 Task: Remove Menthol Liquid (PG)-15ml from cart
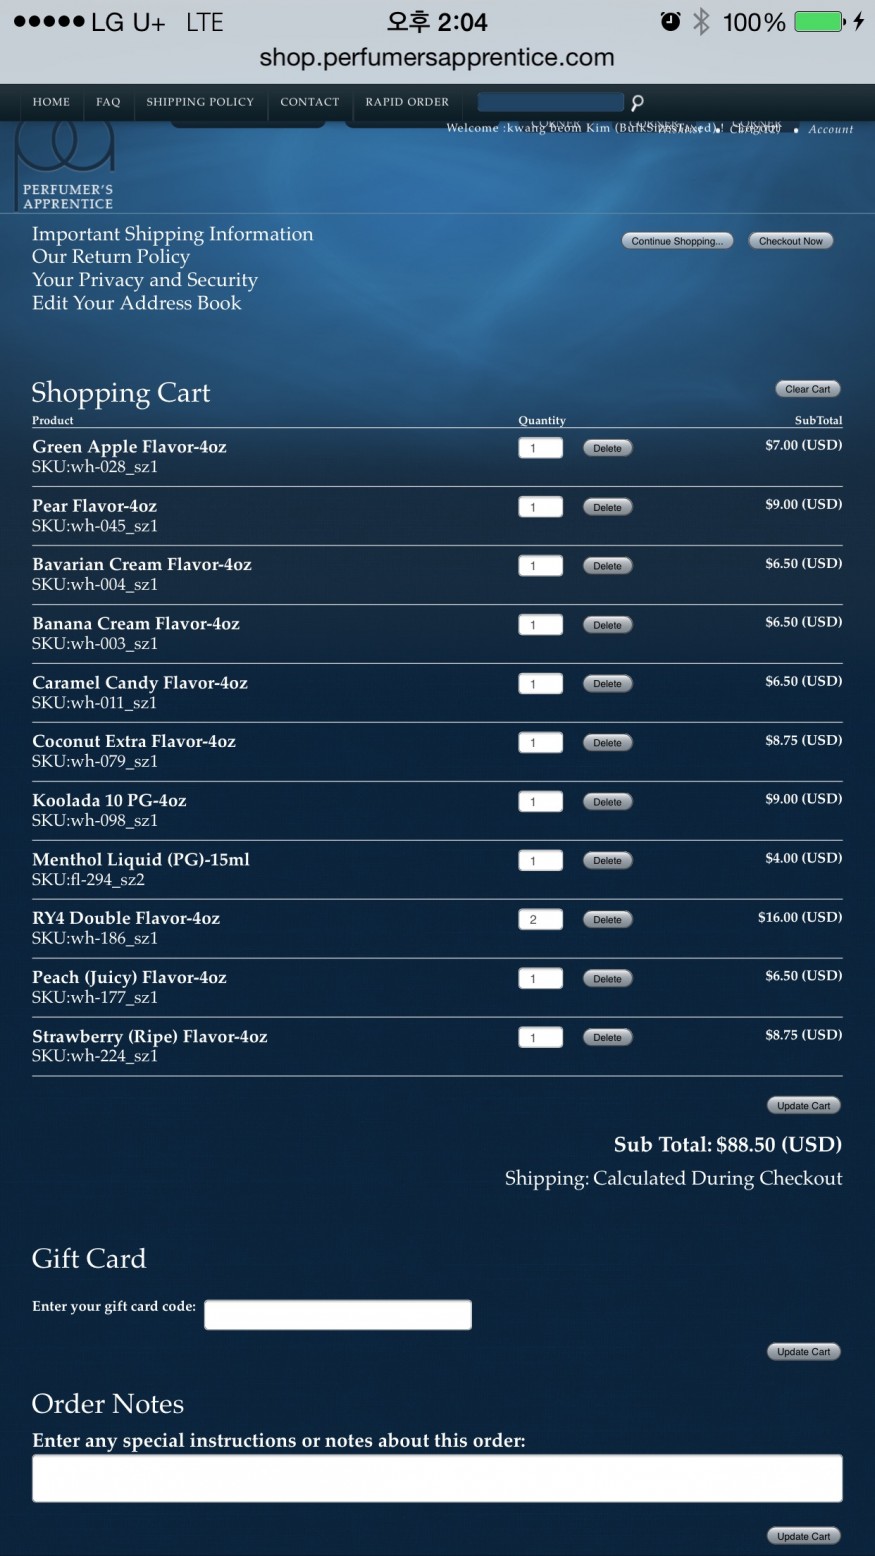[607, 860]
